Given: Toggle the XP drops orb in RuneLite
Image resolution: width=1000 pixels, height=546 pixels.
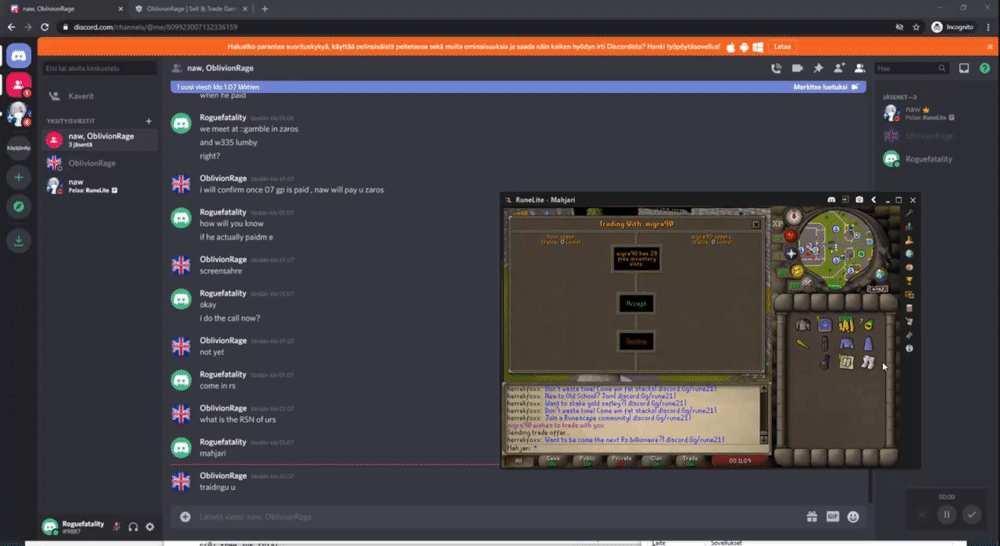Looking at the screenshot, I should [x=777, y=224].
